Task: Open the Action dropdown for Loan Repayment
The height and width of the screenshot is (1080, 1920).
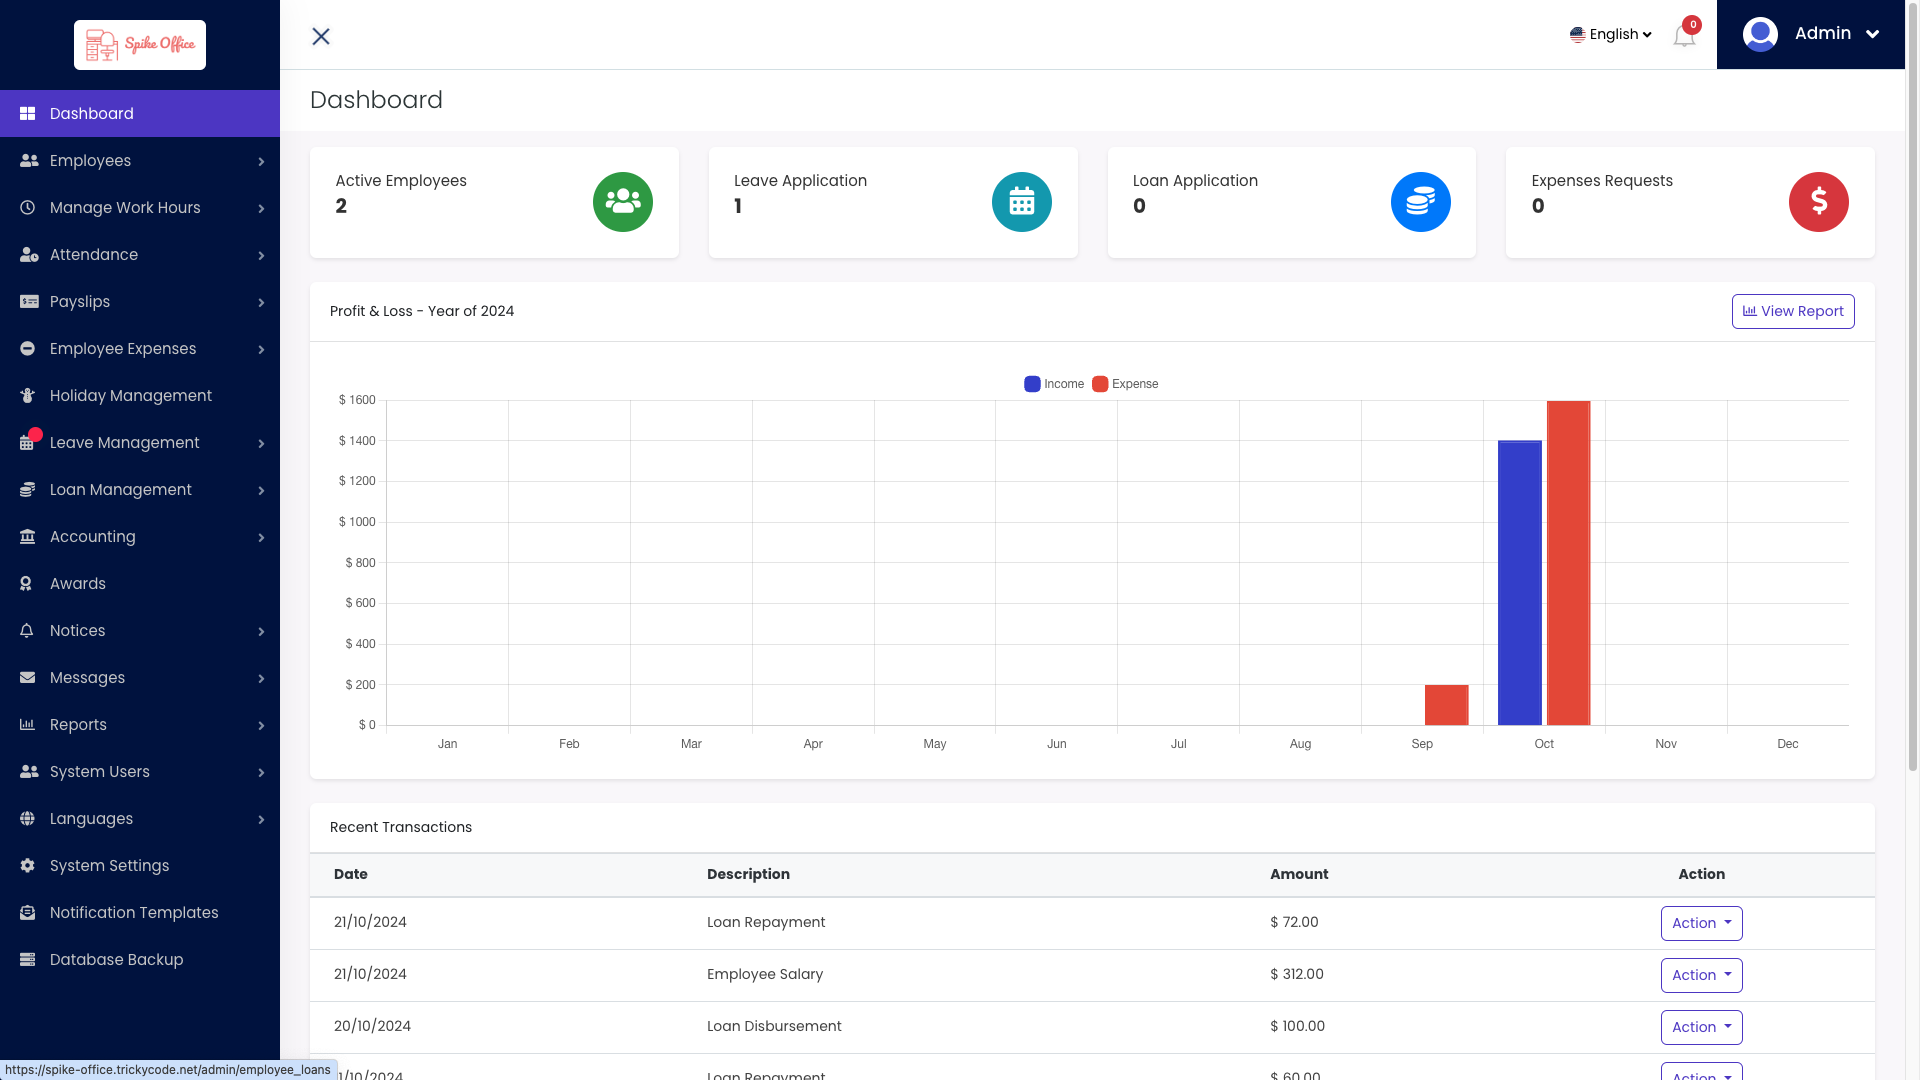Action: click(1701, 923)
